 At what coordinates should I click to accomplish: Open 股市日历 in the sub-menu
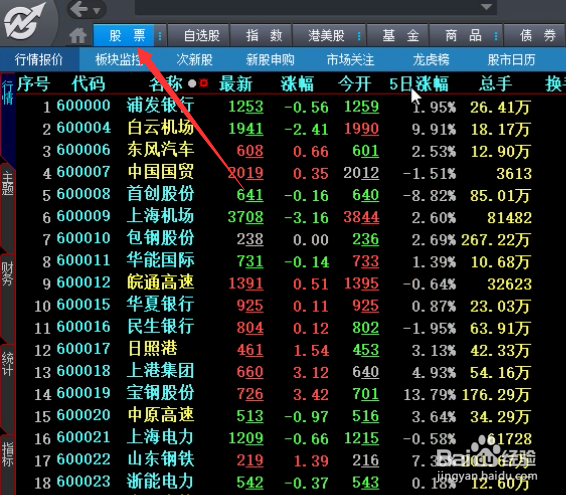tap(511, 59)
